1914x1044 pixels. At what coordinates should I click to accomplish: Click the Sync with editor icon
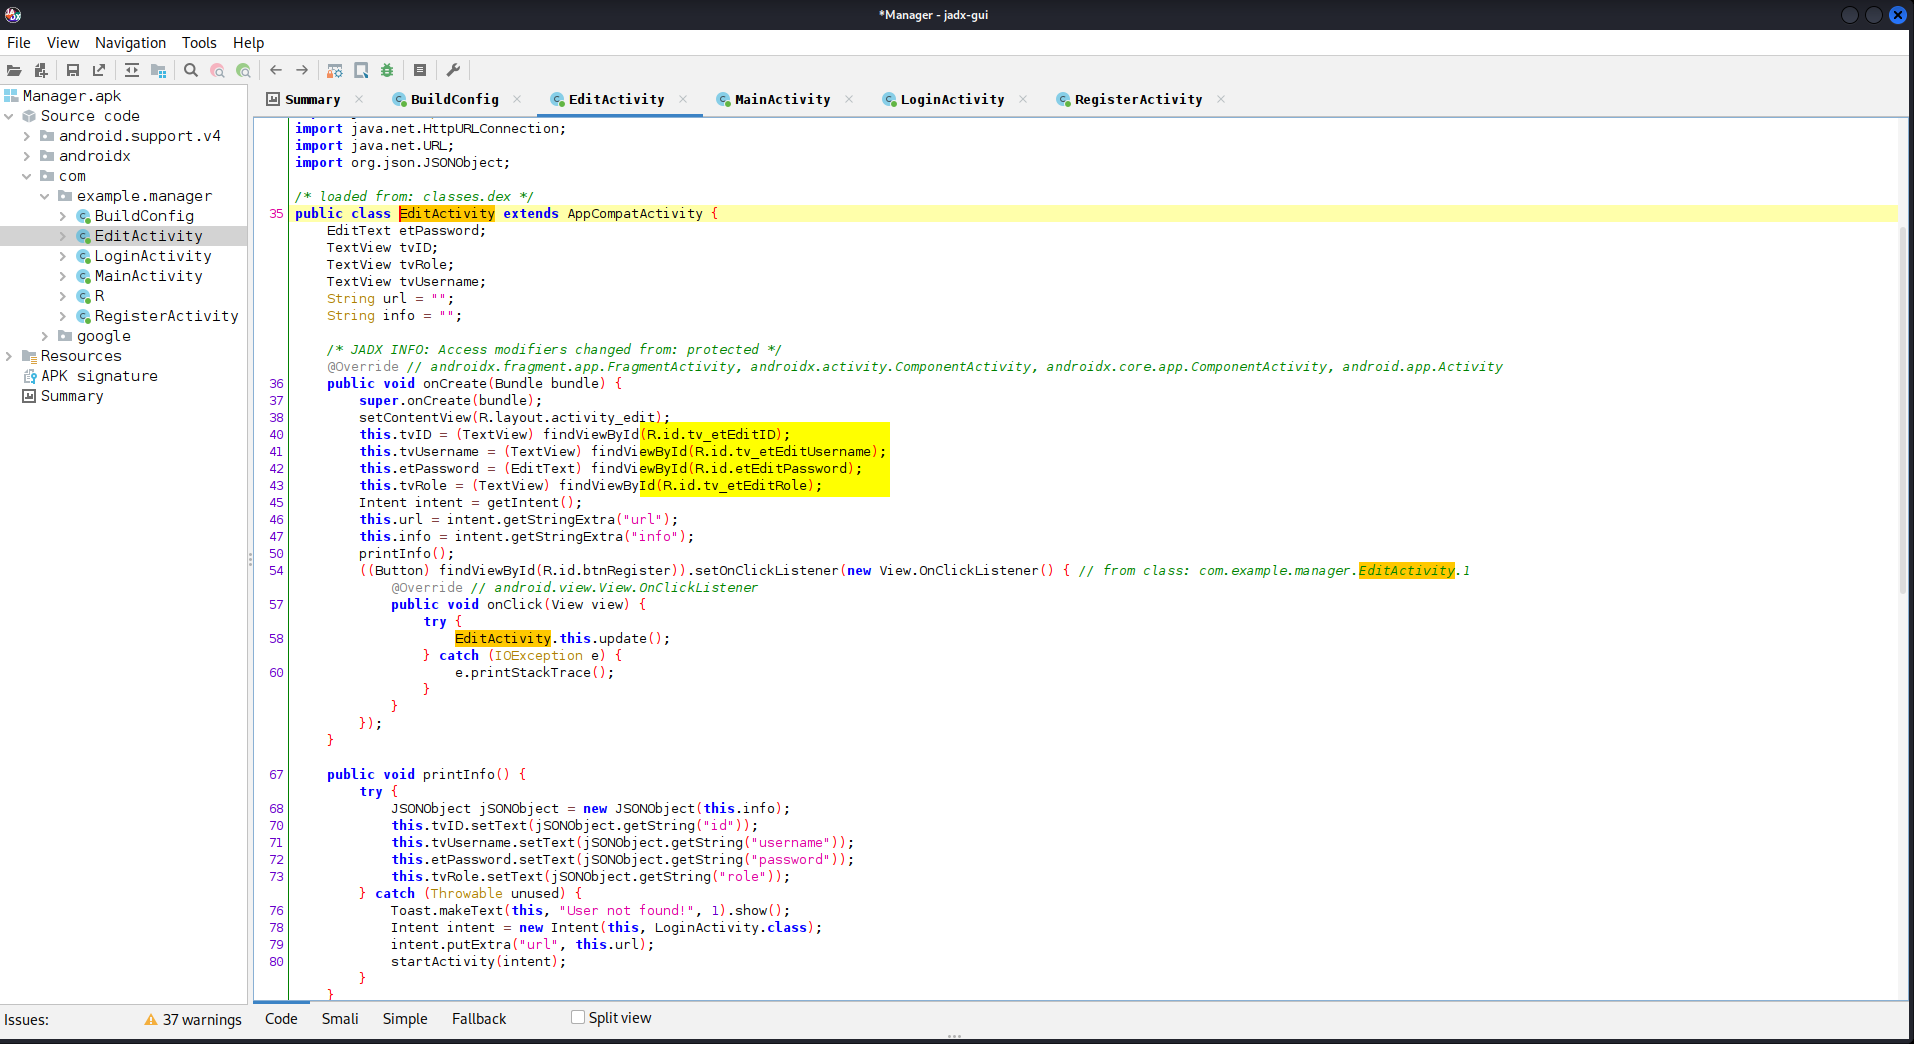click(132, 70)
